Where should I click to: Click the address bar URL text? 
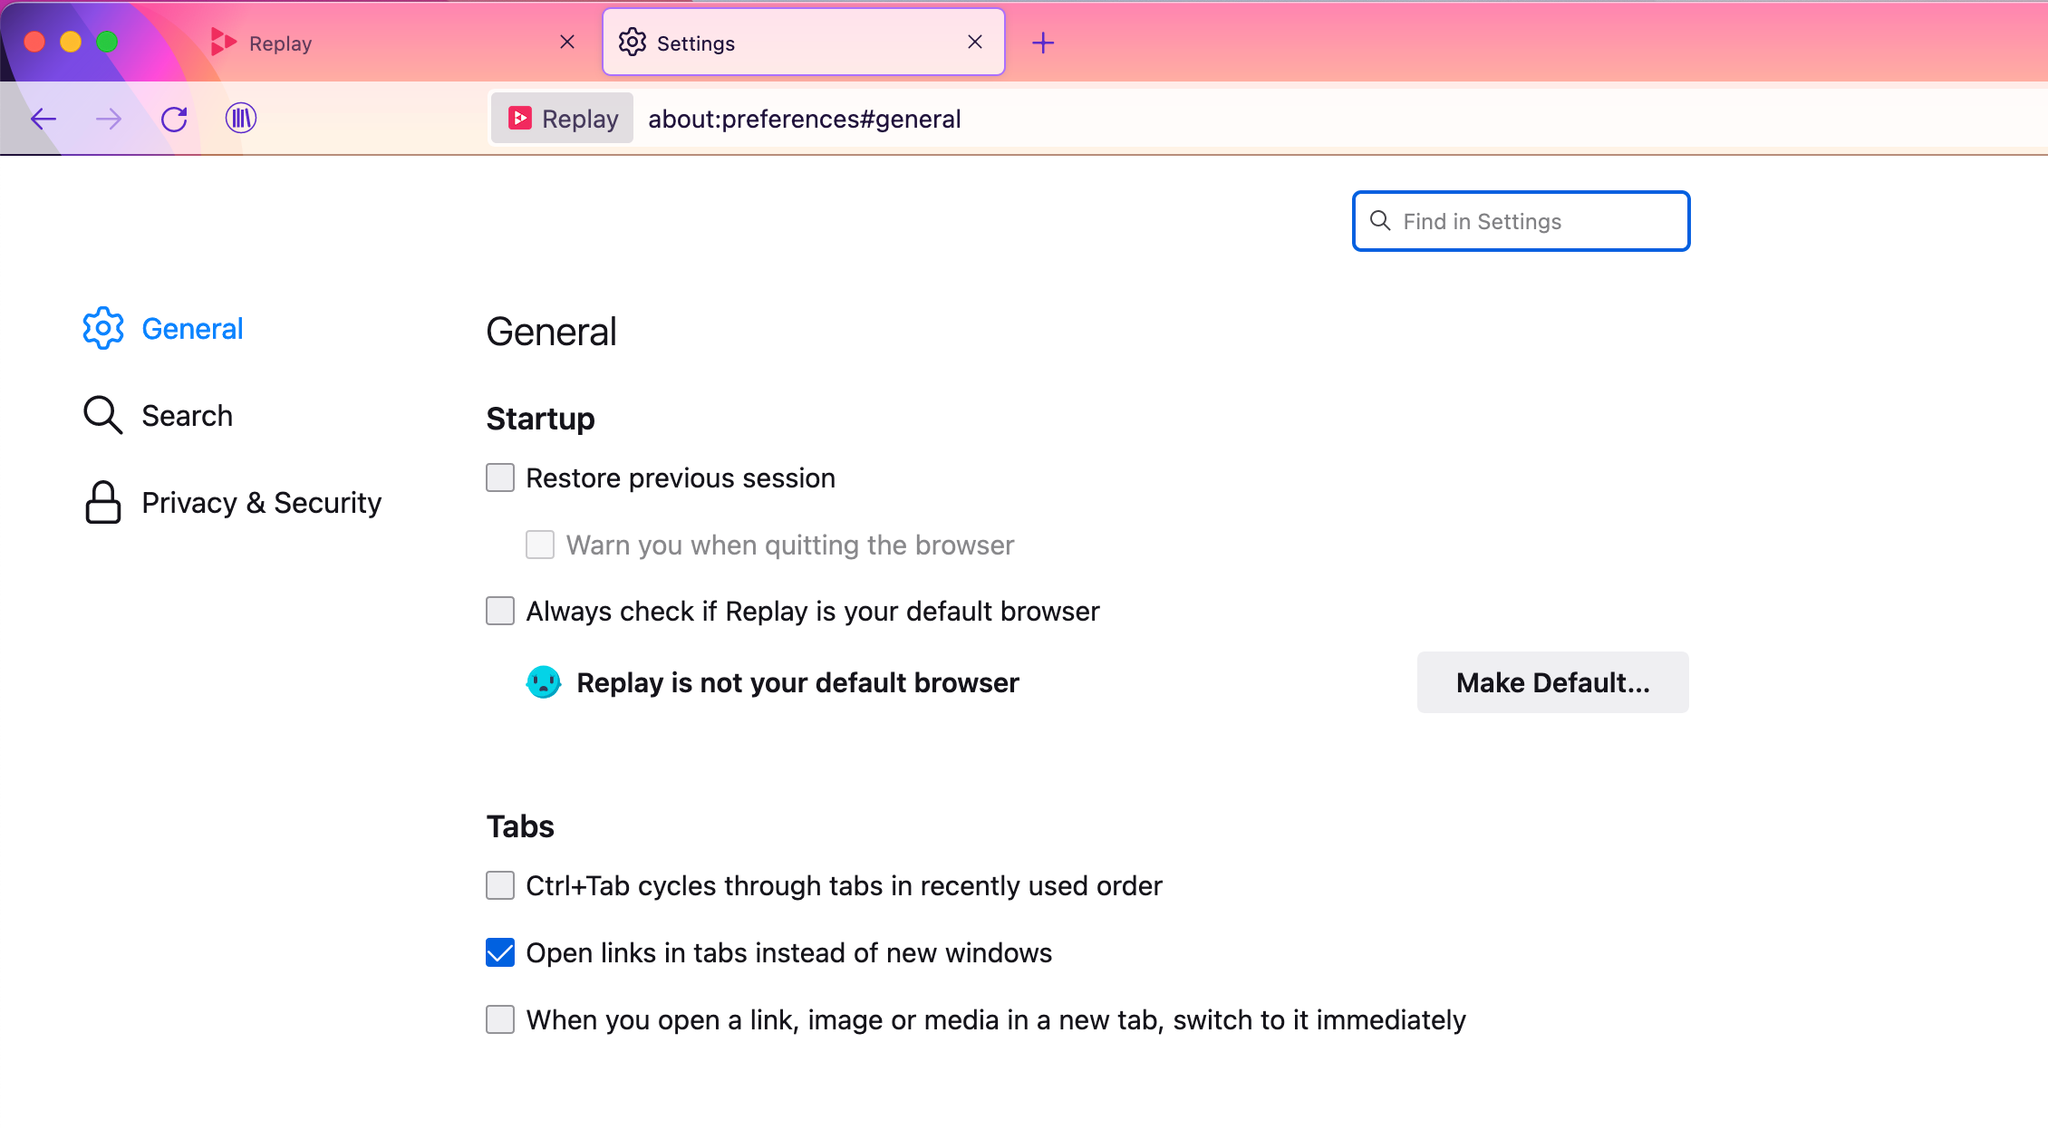point(804,119)
